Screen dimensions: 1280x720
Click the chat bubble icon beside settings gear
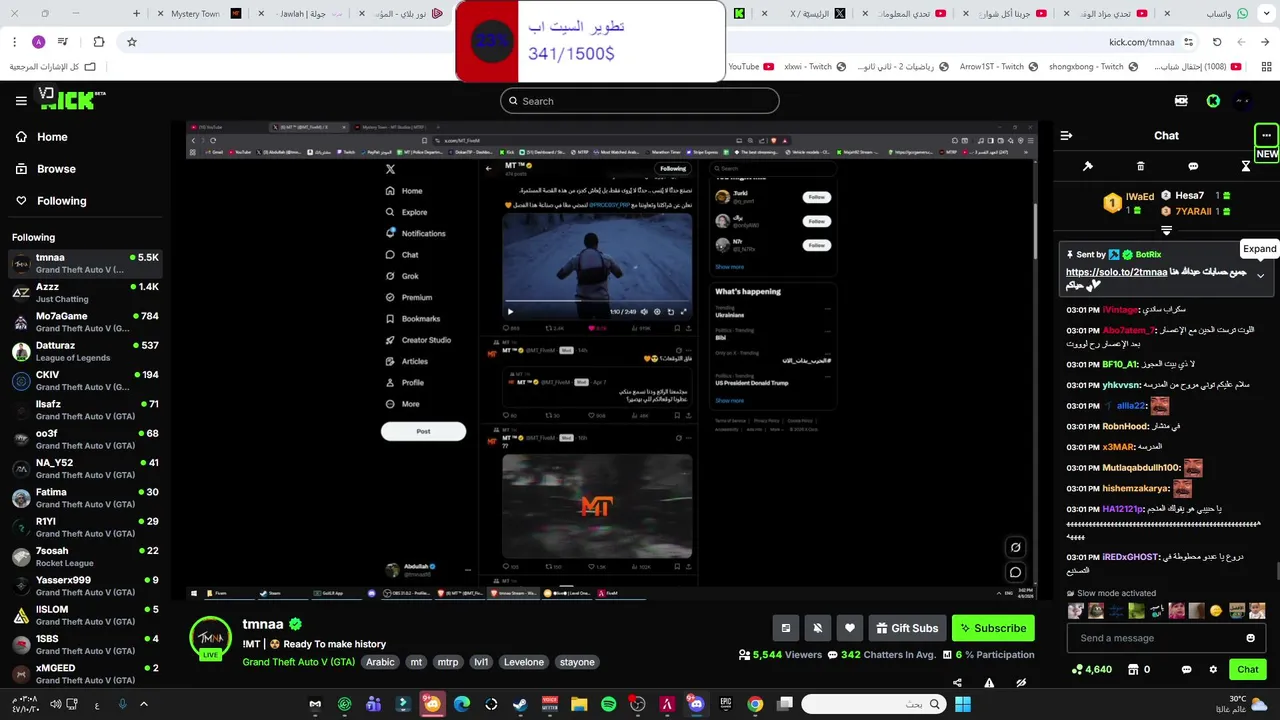point(1187,669)
